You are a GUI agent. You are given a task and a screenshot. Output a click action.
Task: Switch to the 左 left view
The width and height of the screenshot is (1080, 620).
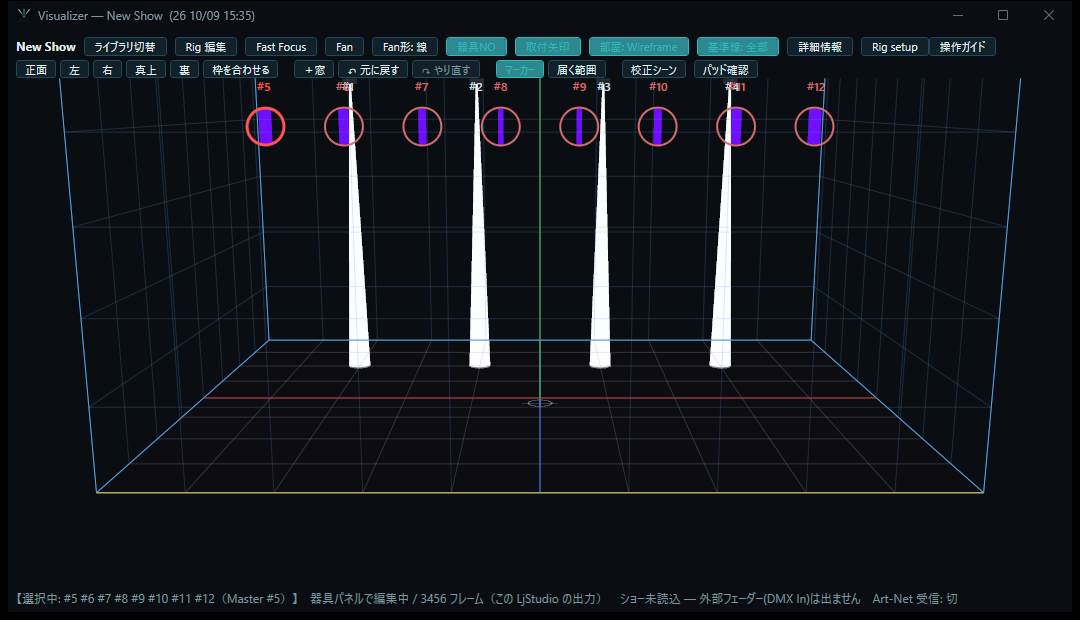(74, 70)
